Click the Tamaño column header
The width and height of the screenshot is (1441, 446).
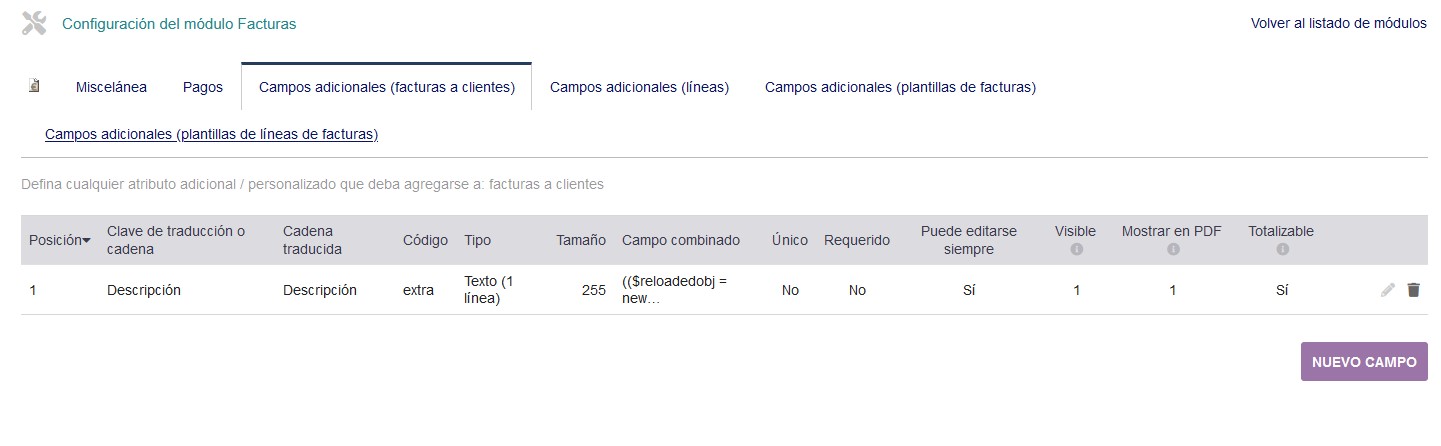coord(581,240)
